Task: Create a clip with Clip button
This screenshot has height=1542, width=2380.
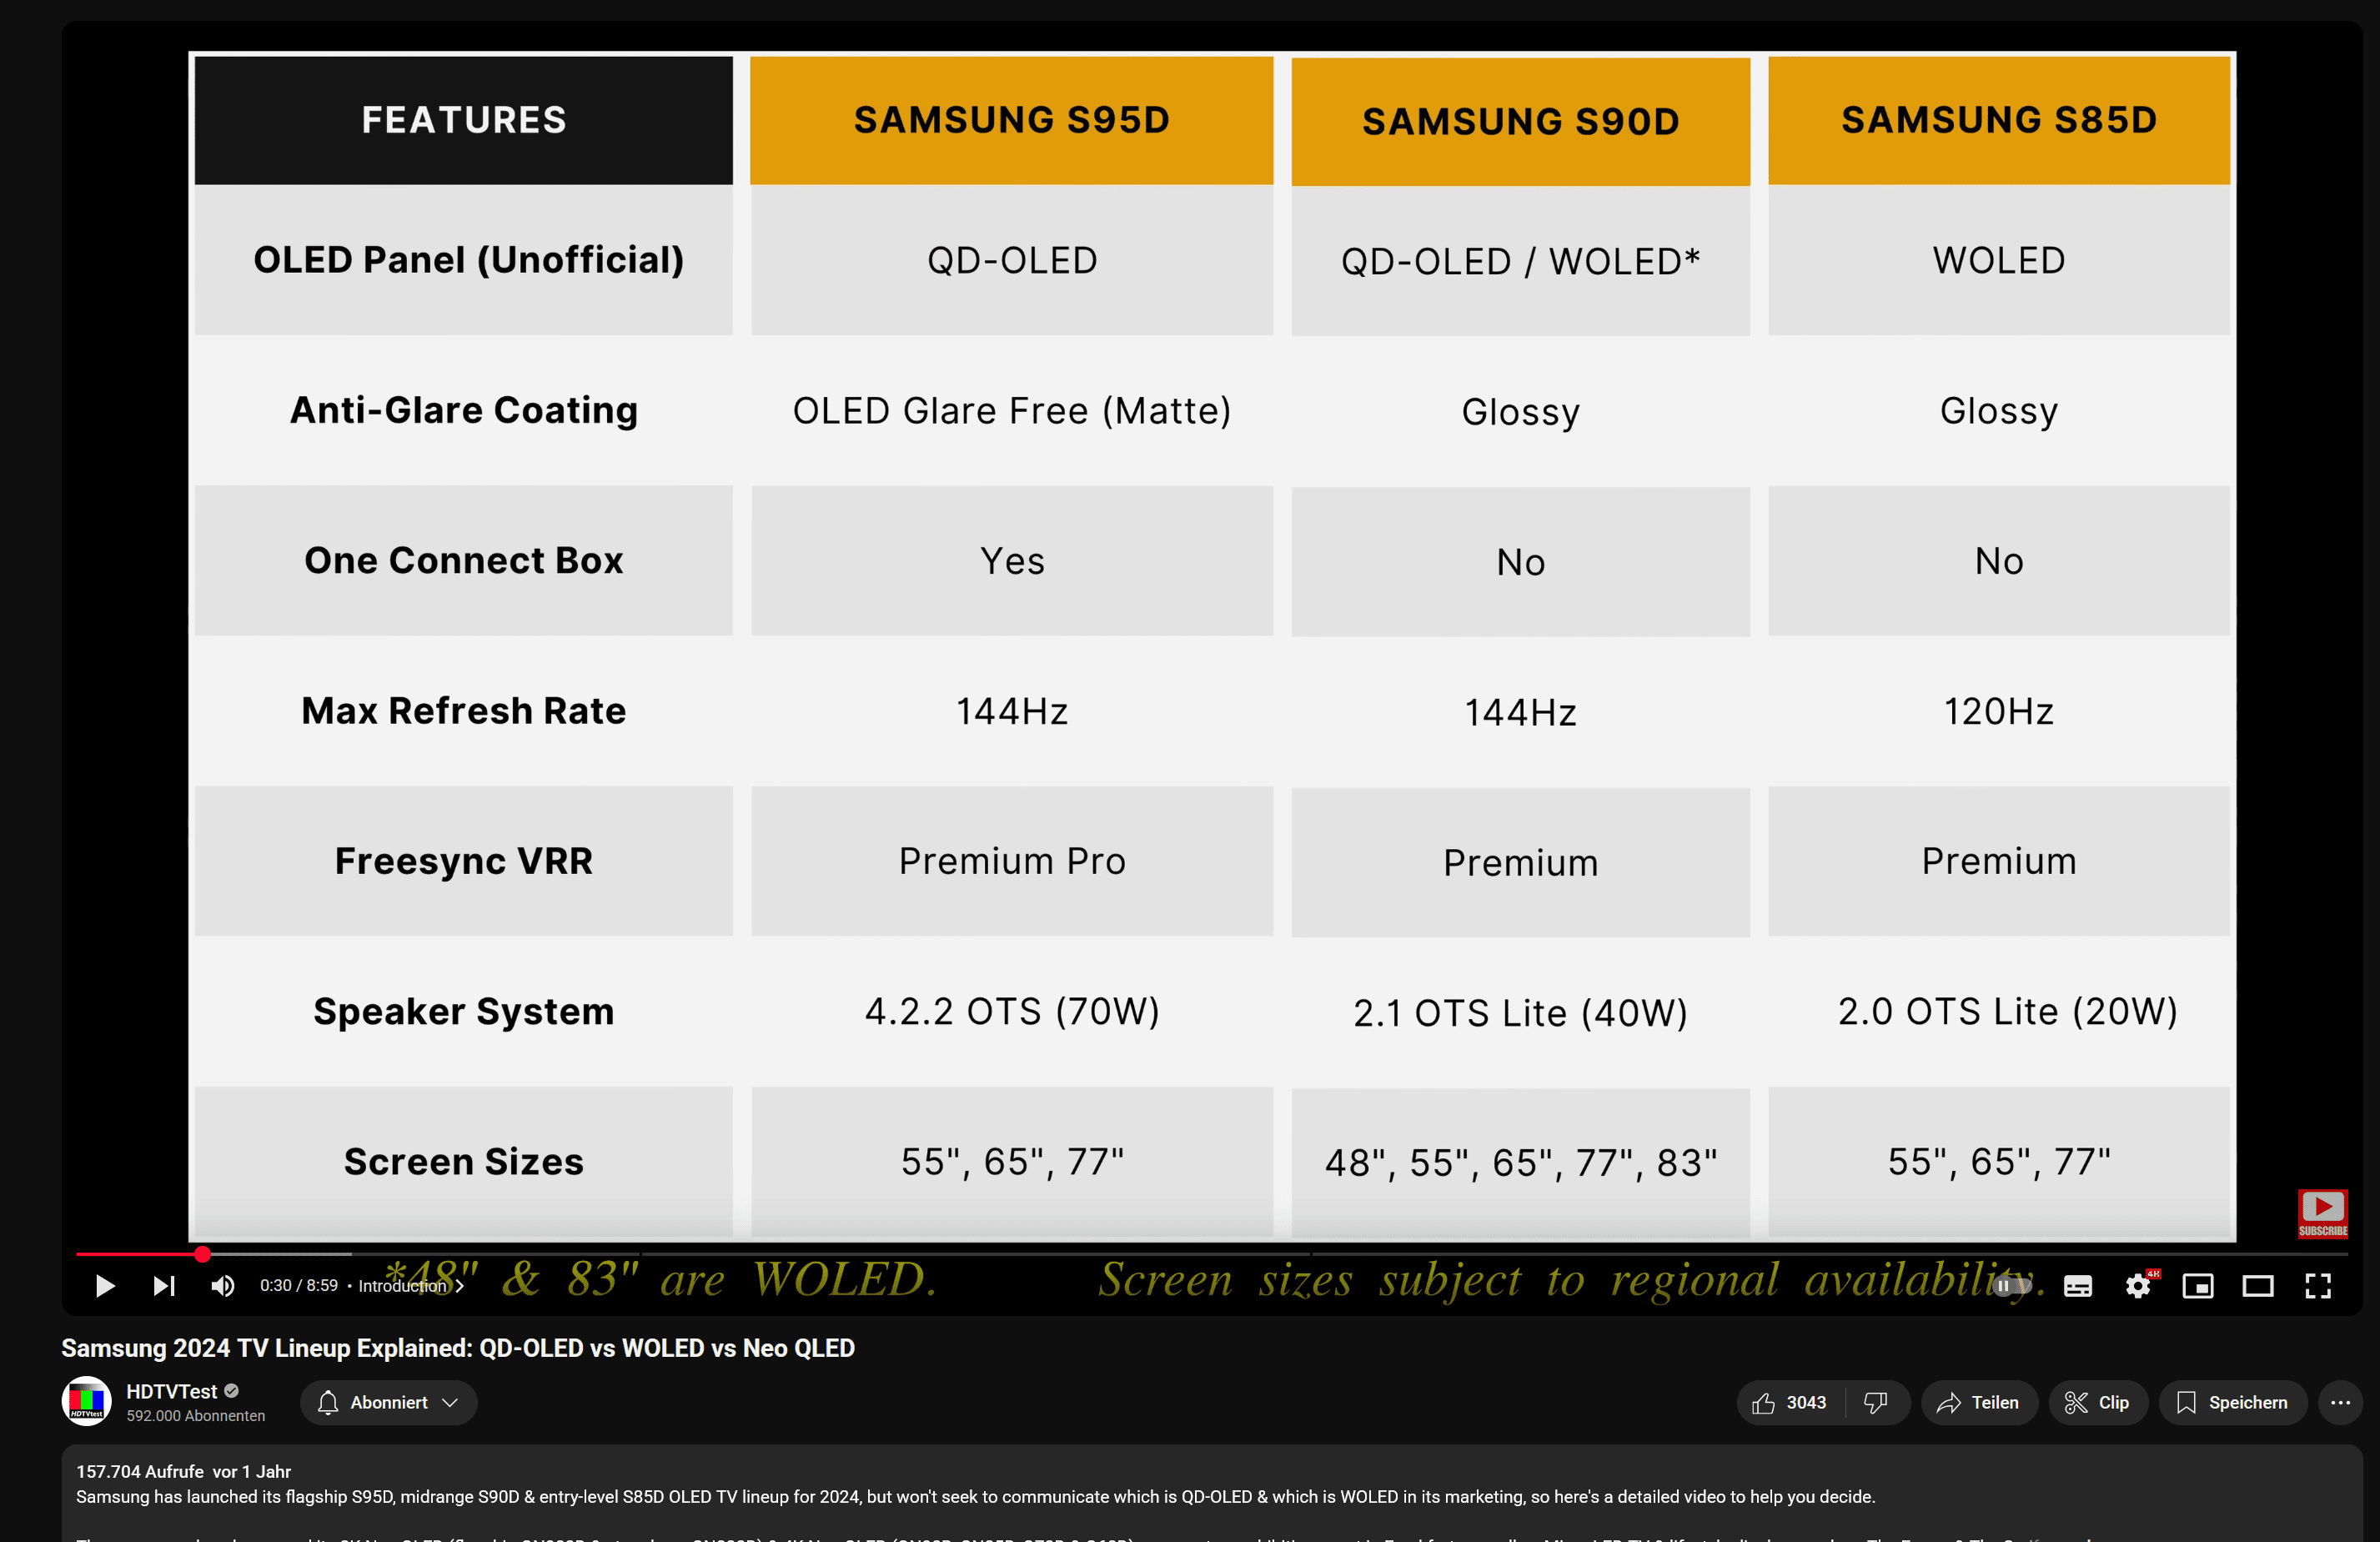Action: click(2097, 1402)
